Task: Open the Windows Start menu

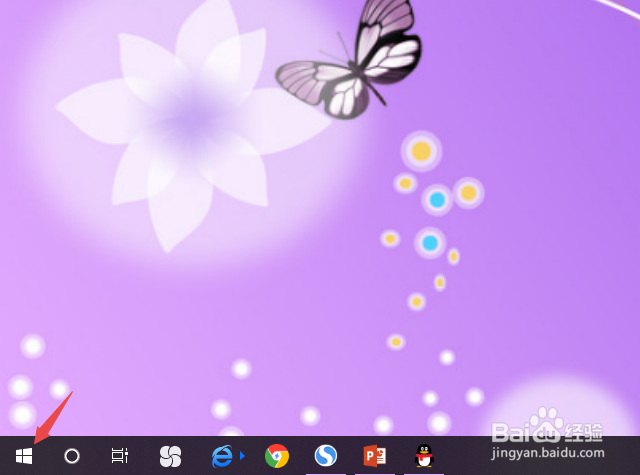Action: pos(24,456)
